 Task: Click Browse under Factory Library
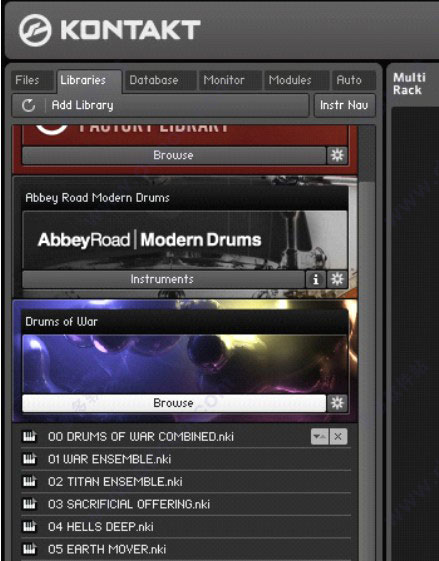[174, 155]
